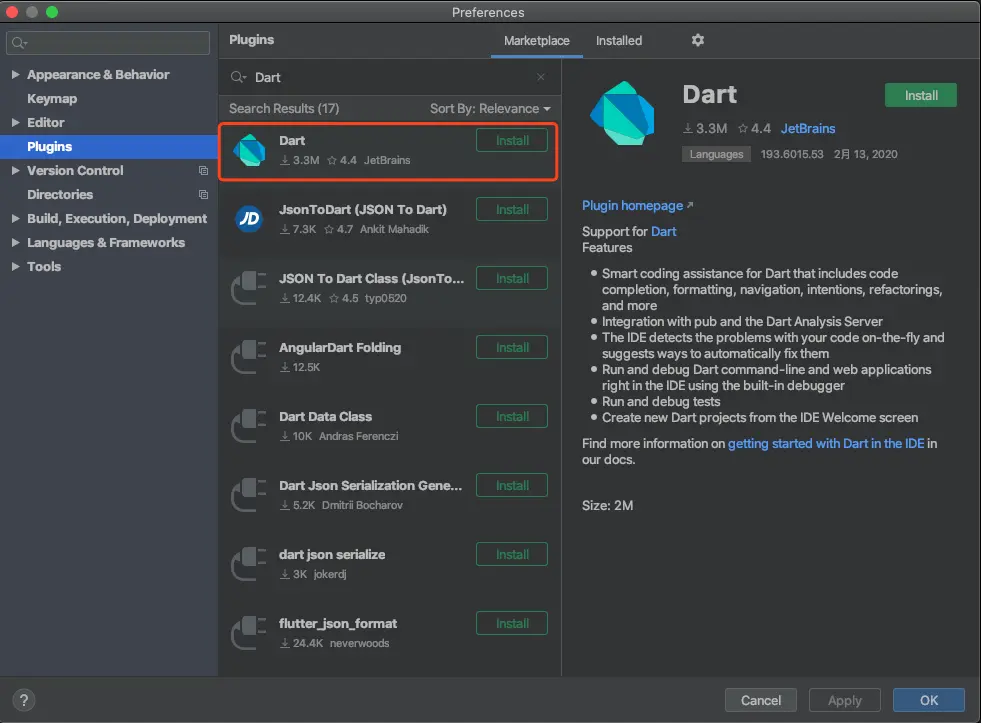The image size is (981, 723).
Task: Select Directories in settings tree
Action: (x=60, y=195)
